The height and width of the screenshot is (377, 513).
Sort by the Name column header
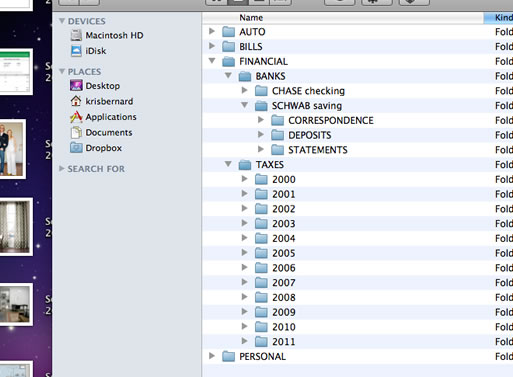pos(343,18)
